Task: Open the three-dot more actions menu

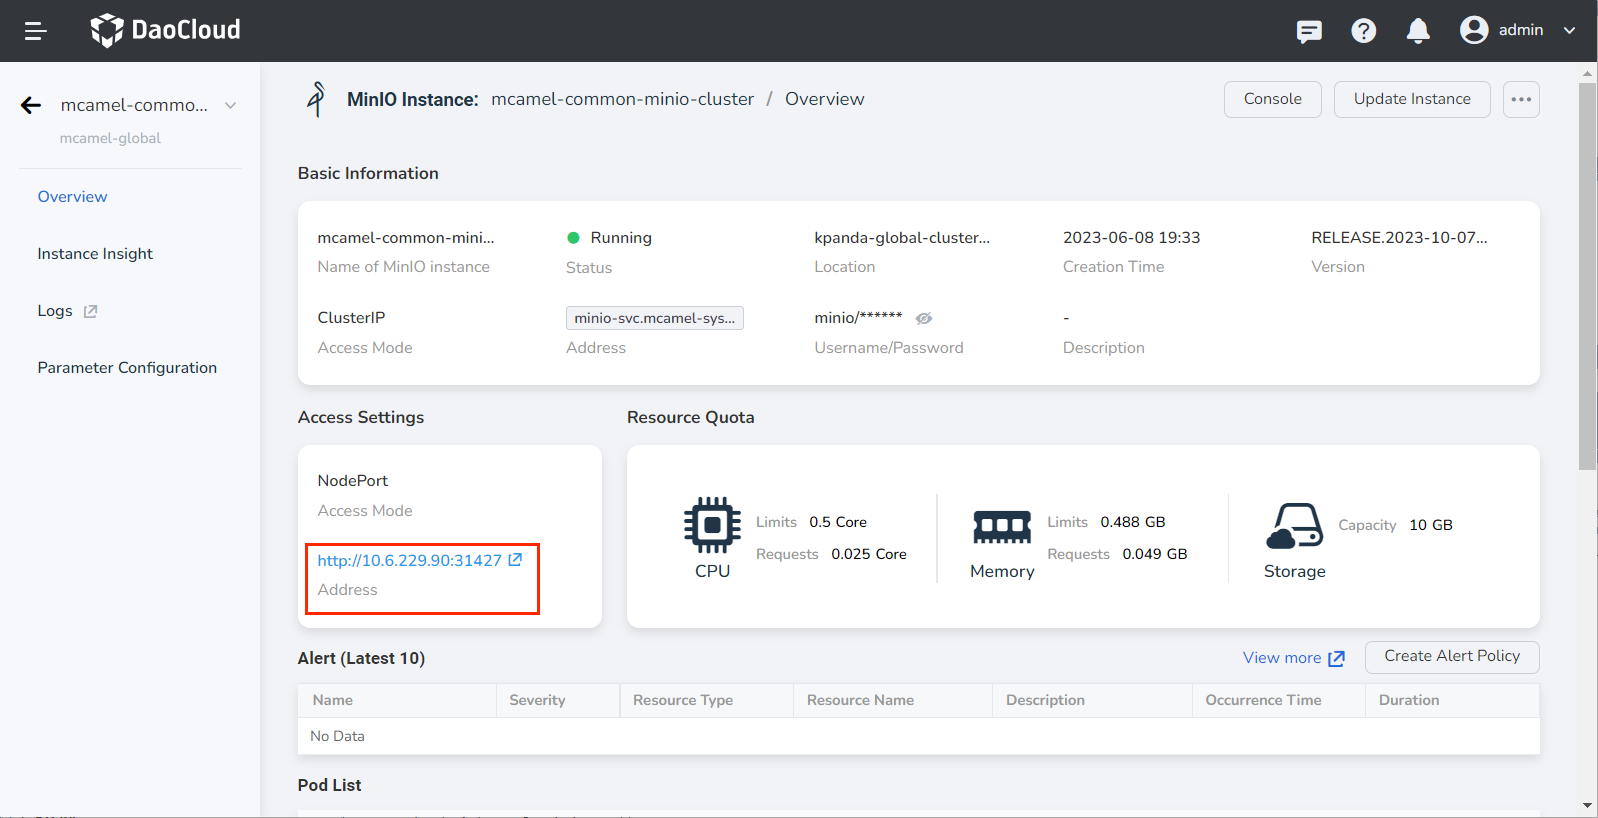Action: (x=1520, y=99)
